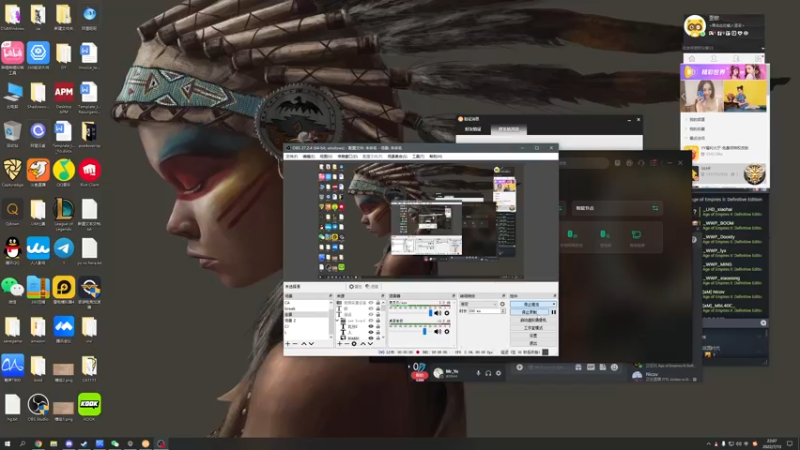Open KOOK desktop shortcut
Image resolution: width=800 pixels, height=450 pixels.
coord(89,407)
